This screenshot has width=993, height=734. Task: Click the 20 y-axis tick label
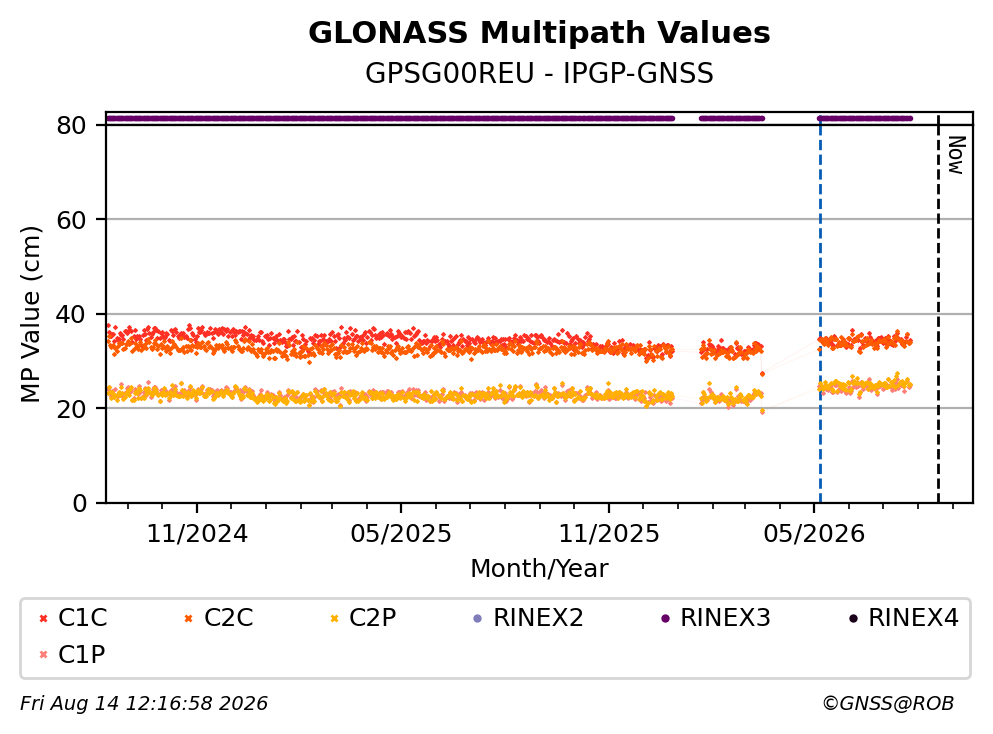click(71, 409)
